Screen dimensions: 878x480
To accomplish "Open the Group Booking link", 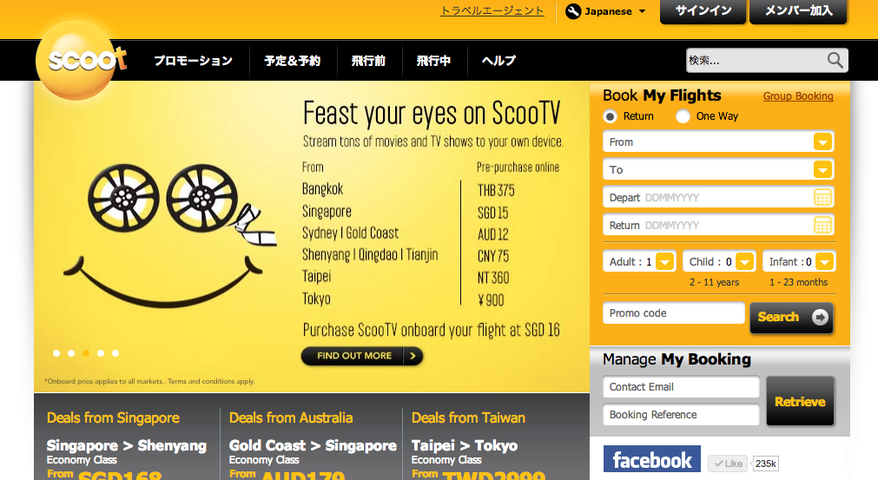I will point(798,96).
